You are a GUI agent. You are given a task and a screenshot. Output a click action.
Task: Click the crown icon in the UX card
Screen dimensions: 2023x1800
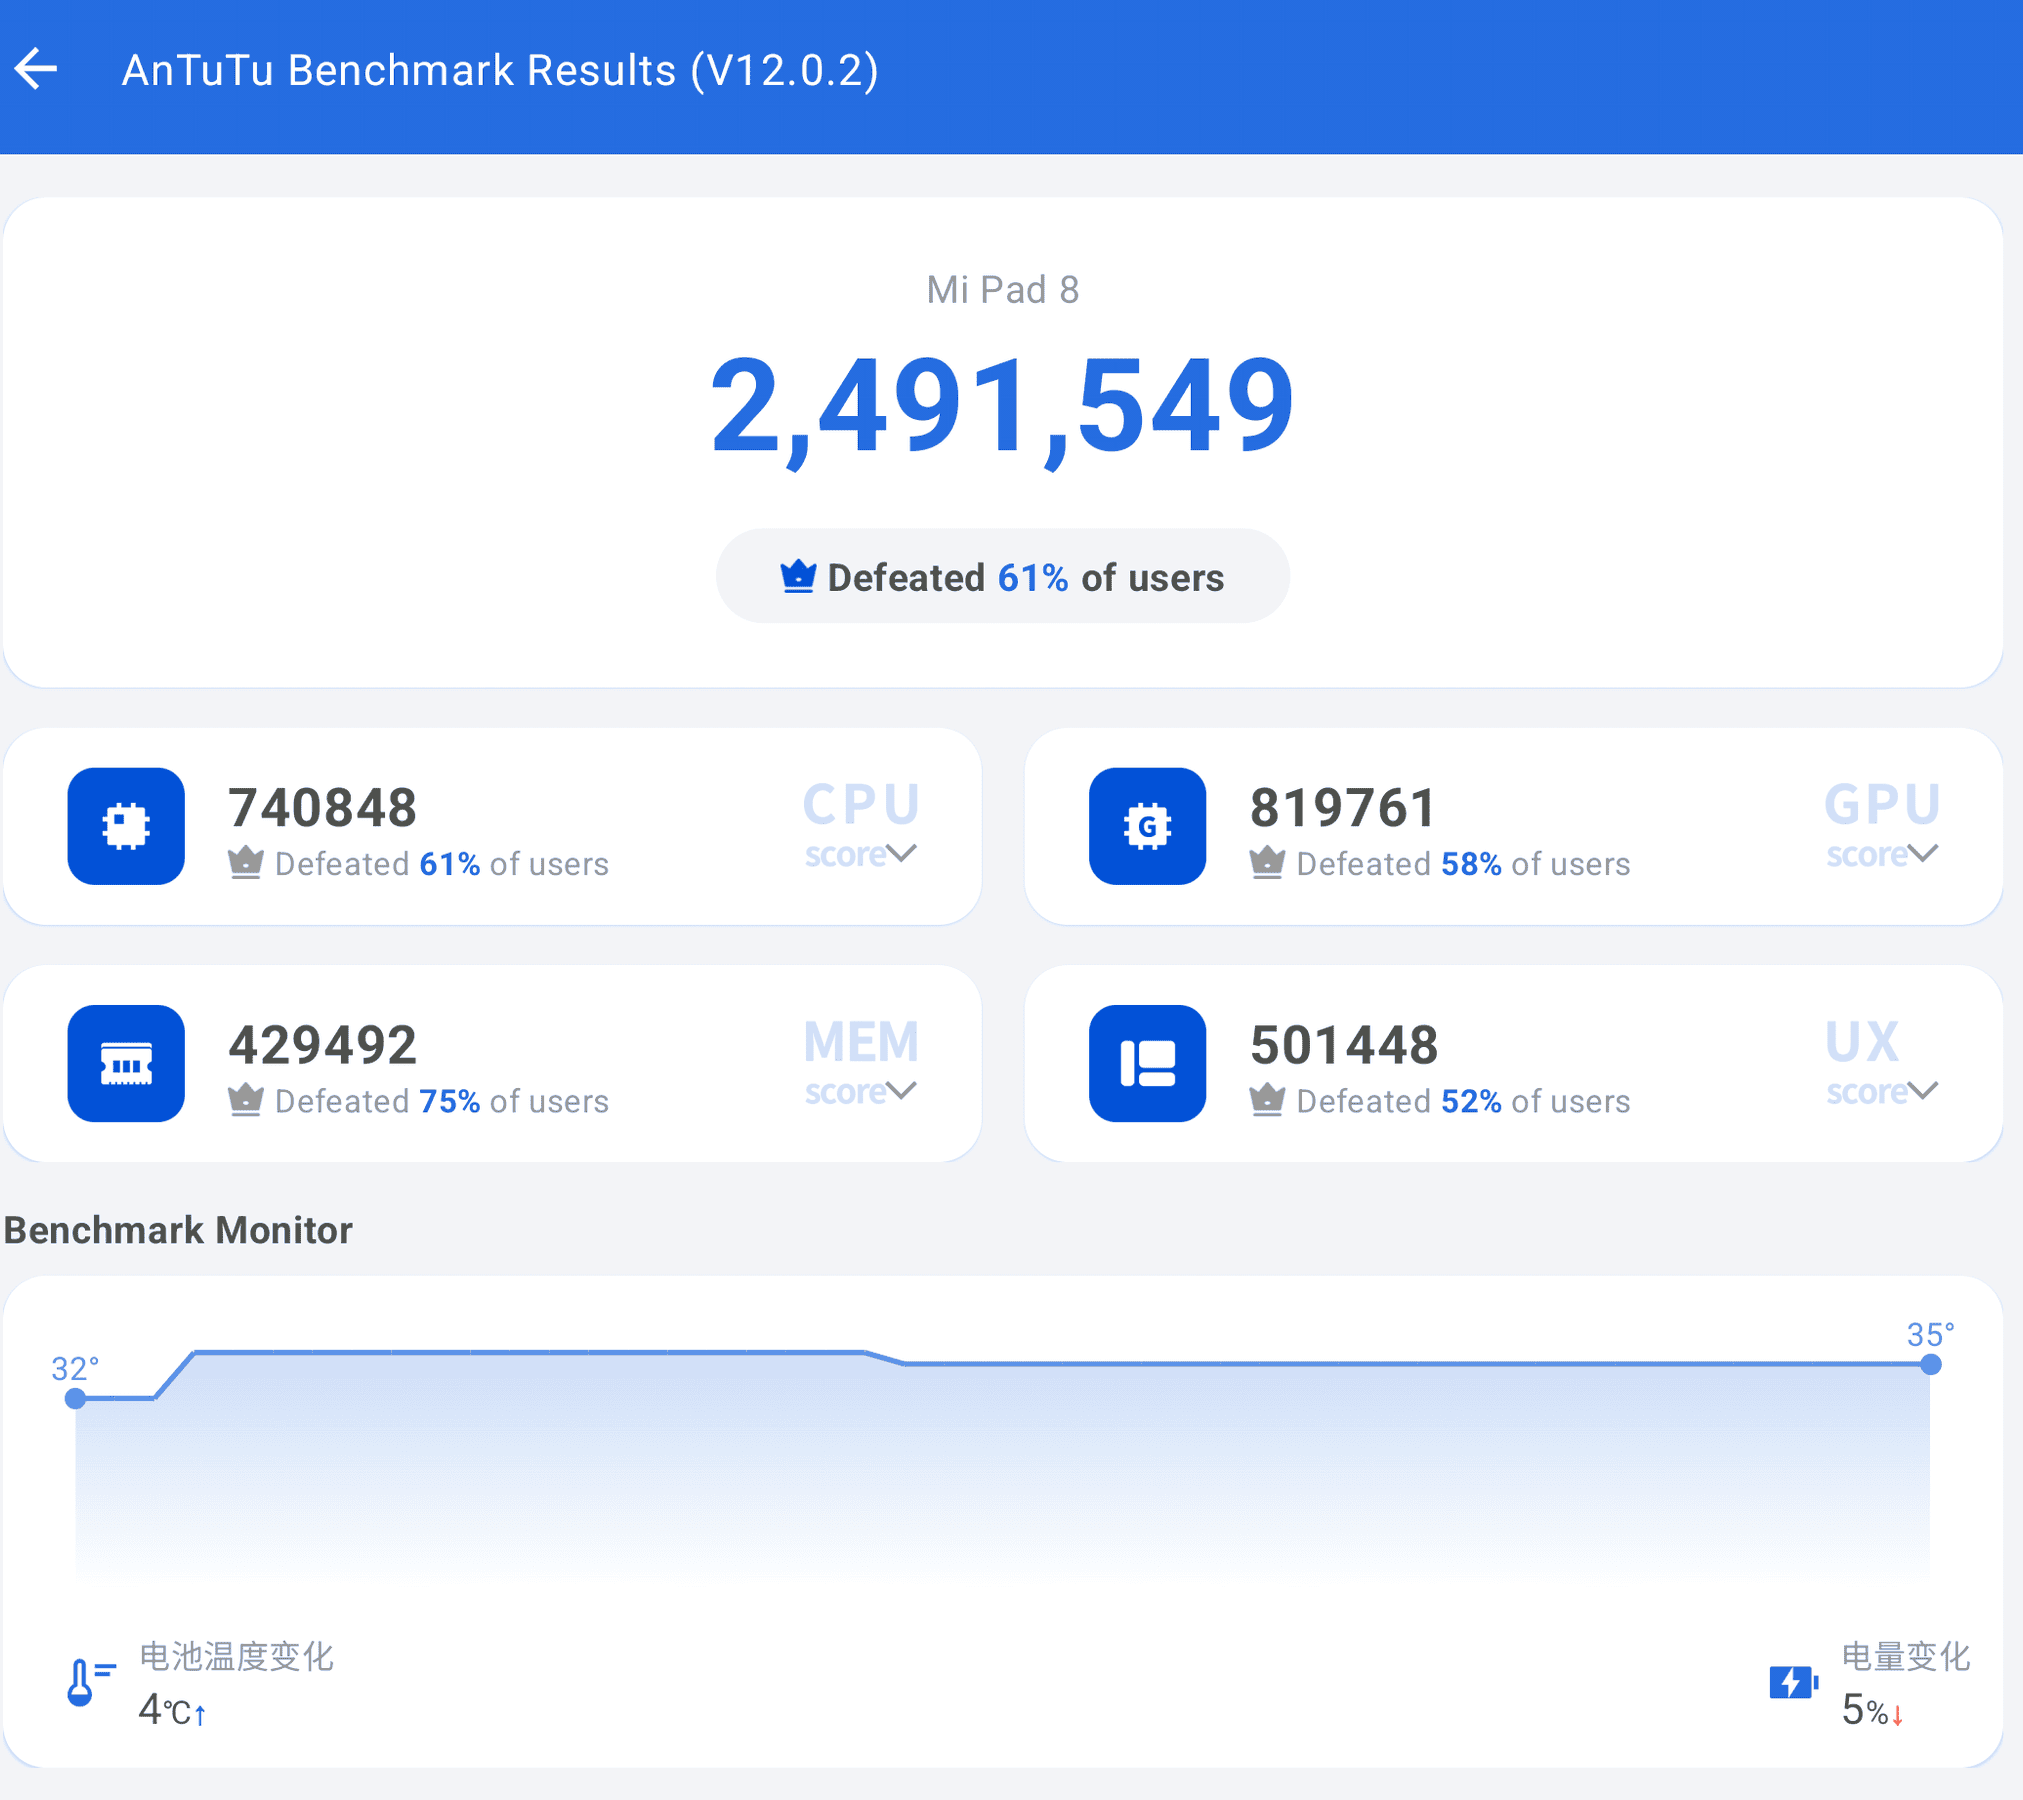coord(1267,1100)
